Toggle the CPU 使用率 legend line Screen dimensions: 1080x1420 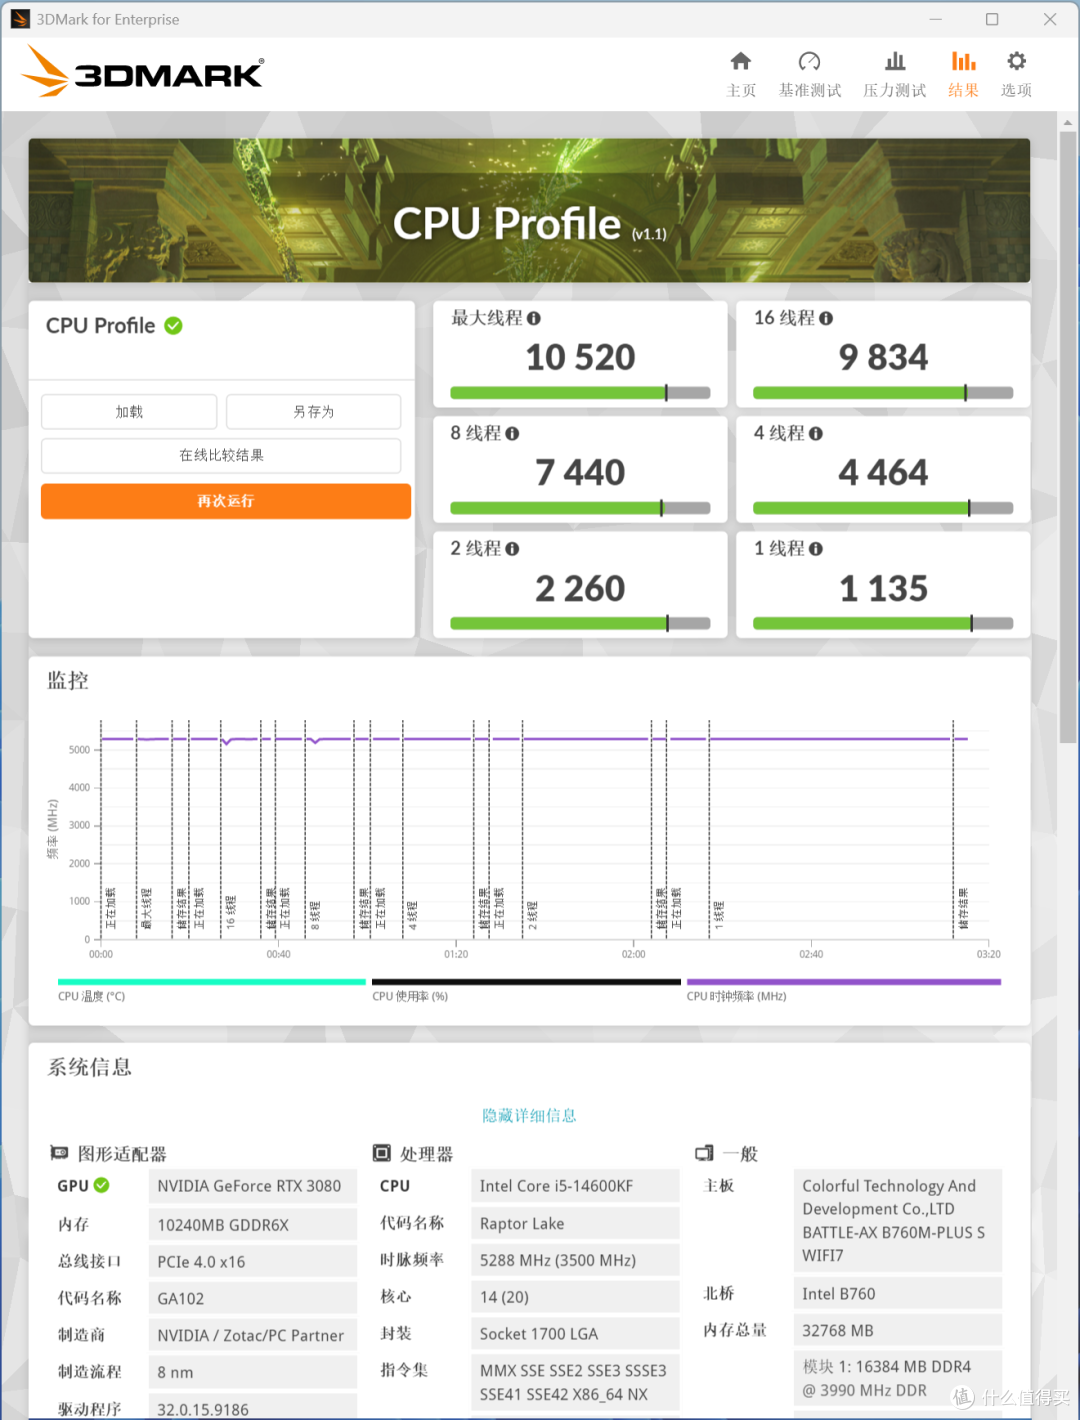(526, 982)
